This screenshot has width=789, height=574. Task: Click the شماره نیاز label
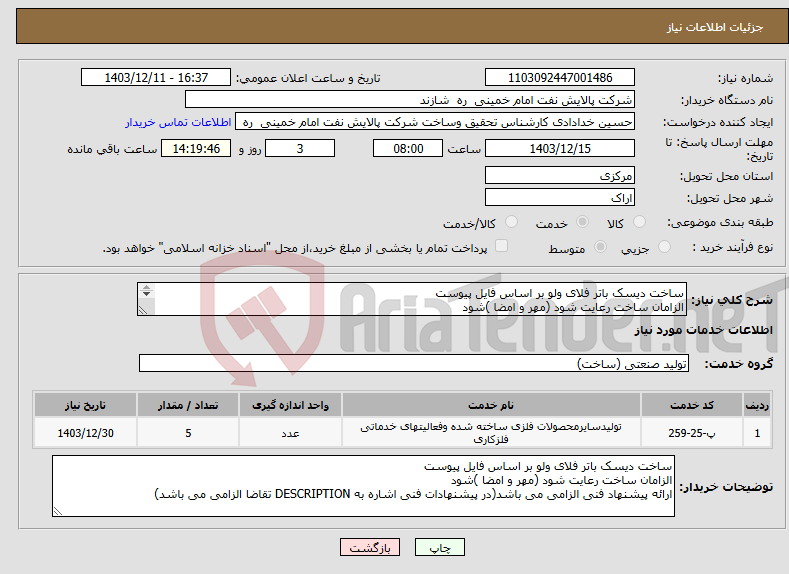745,78
